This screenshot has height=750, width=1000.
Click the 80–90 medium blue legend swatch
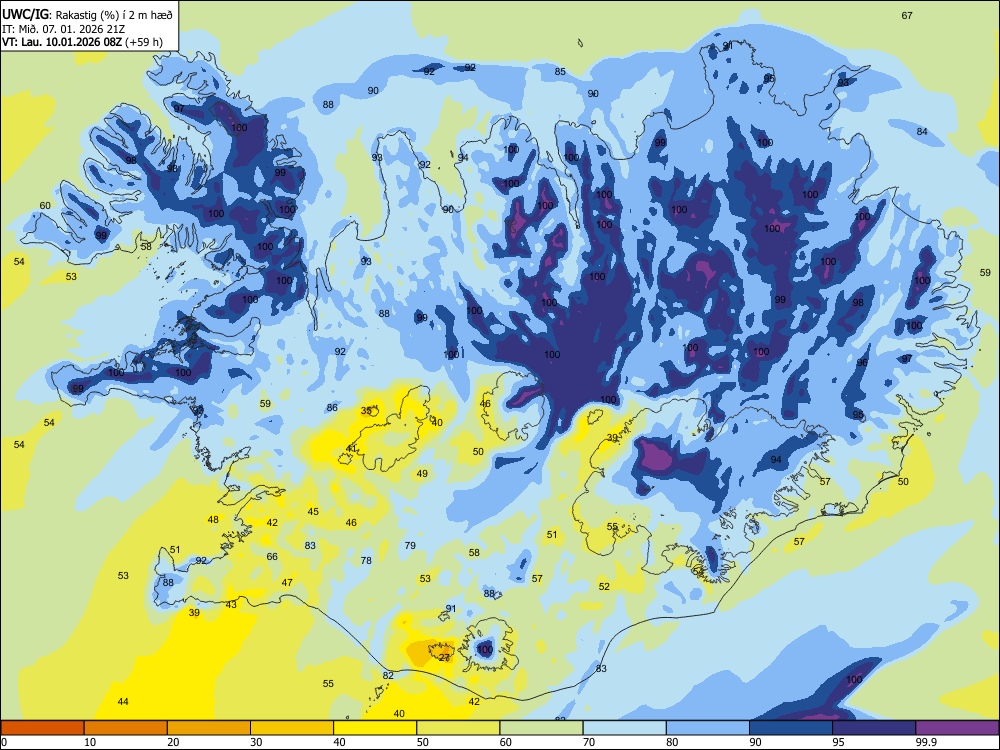click(x=708, y=728)
